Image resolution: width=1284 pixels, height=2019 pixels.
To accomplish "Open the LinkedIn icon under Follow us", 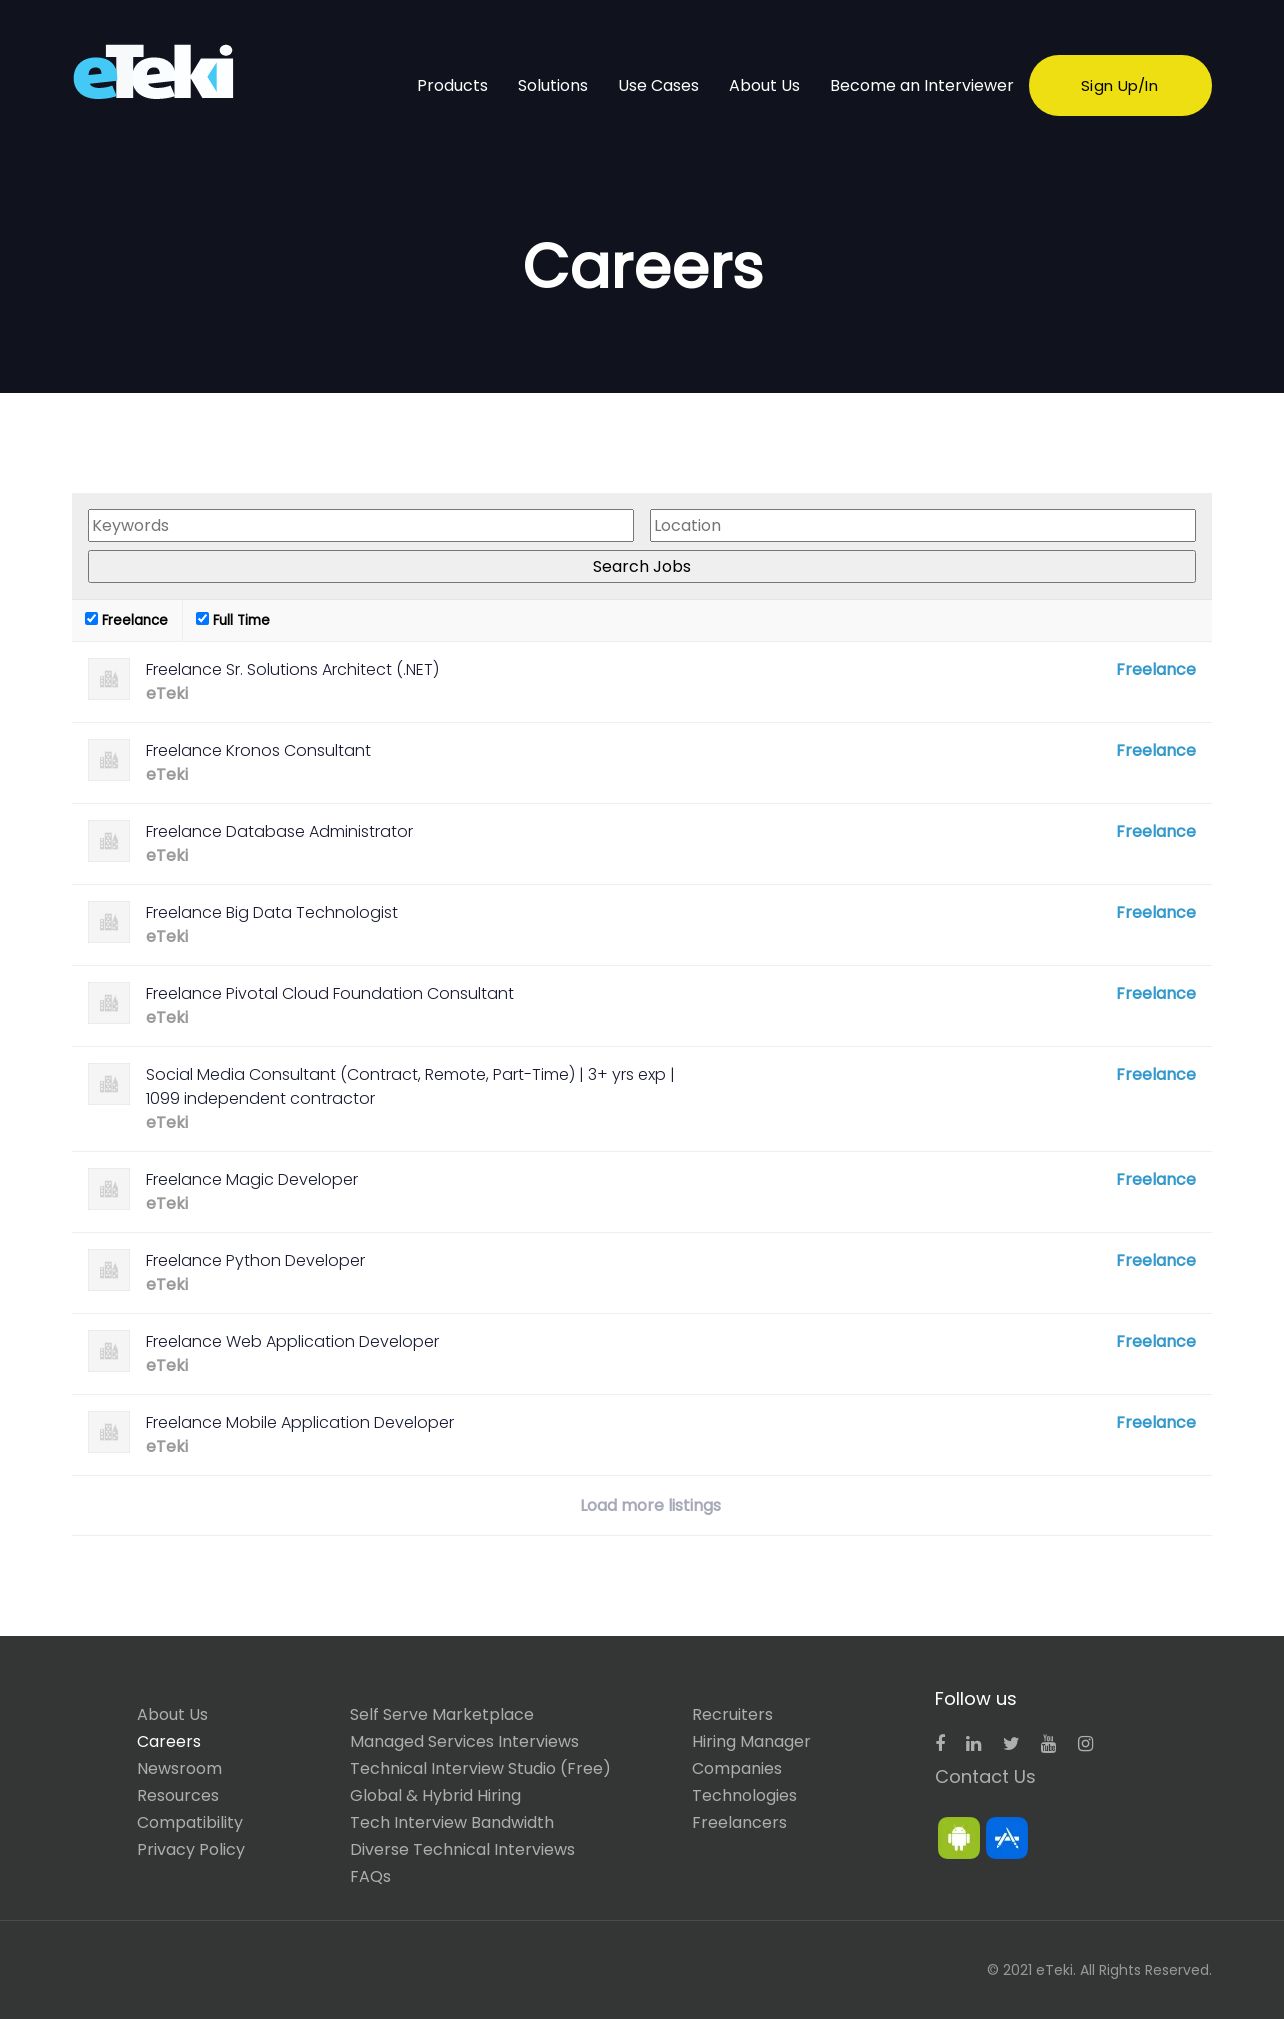I will [x=974, y=1744].
